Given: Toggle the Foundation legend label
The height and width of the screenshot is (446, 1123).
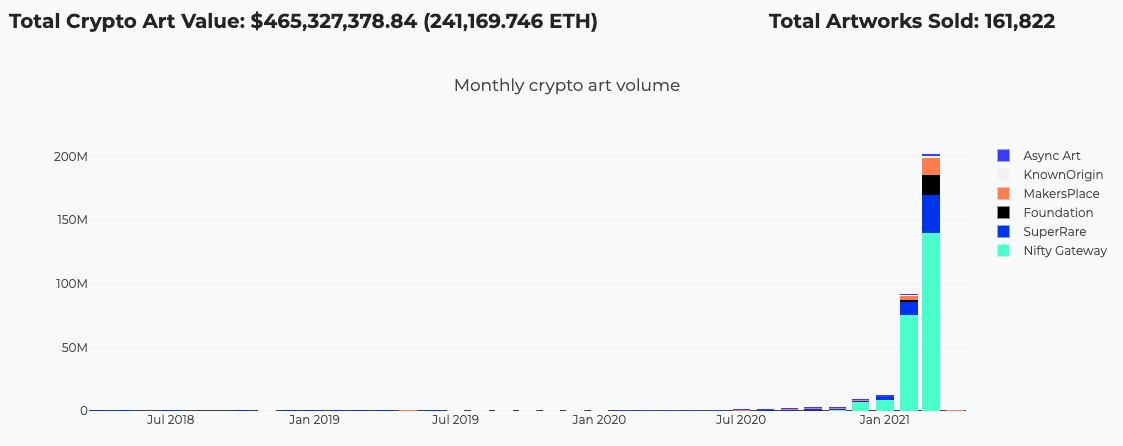Looking at the screenshot, I should coord(1058,213).
